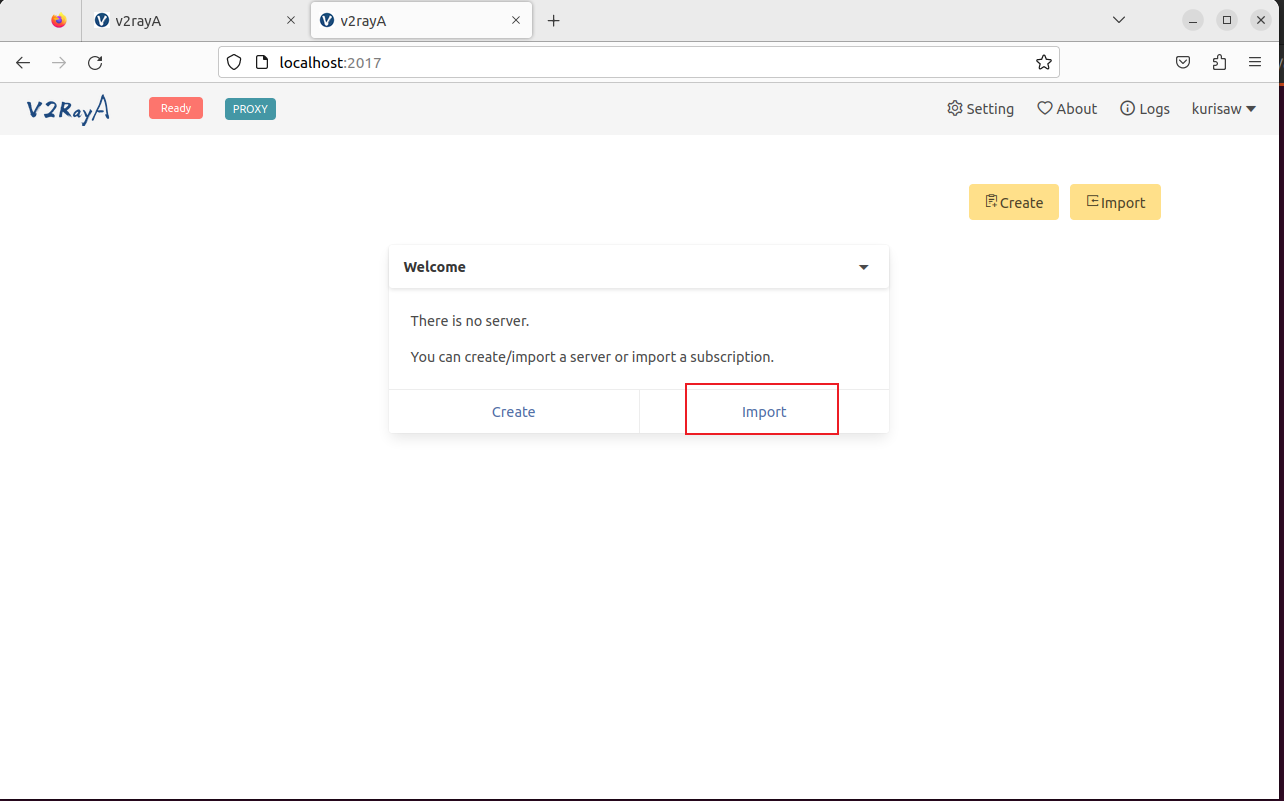This screenshot has width=1284, height=801.
Task: Click the site information page icon
Action: point(262,62)
